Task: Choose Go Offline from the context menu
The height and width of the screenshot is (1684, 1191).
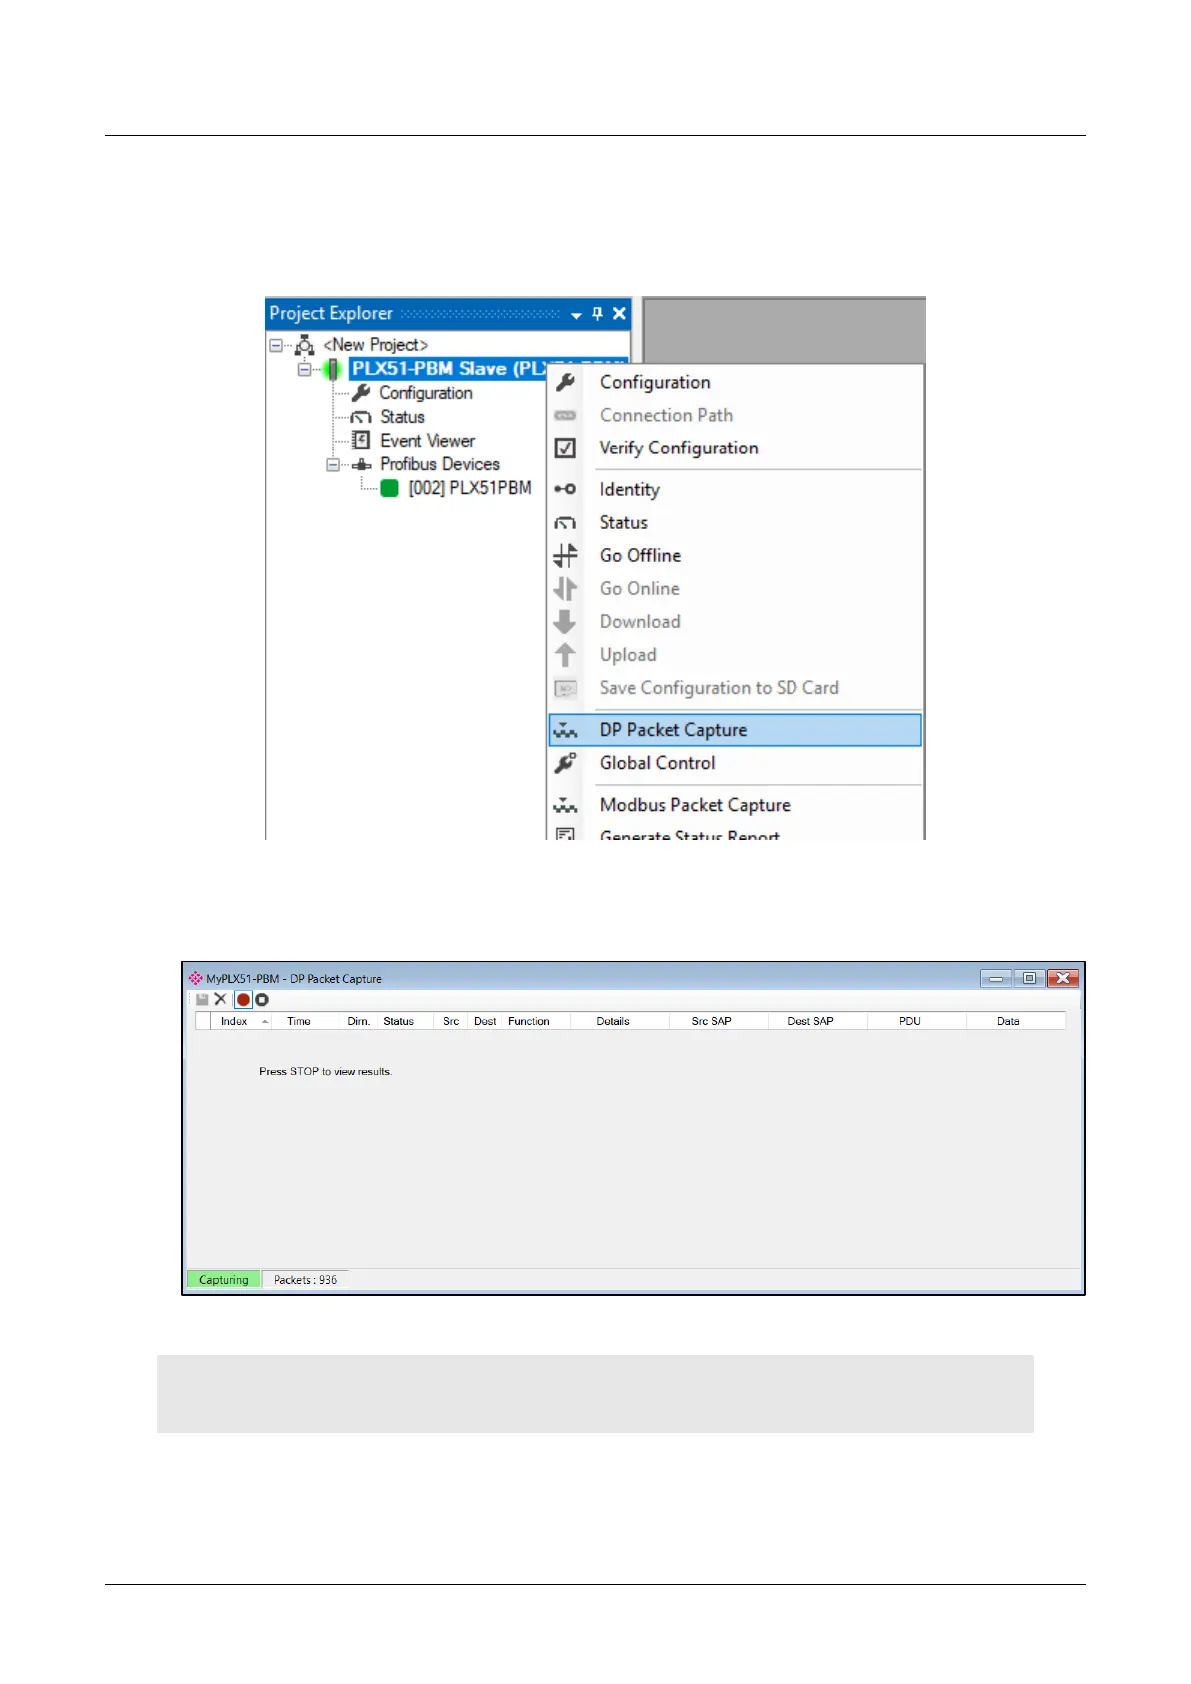Action: 640,555
